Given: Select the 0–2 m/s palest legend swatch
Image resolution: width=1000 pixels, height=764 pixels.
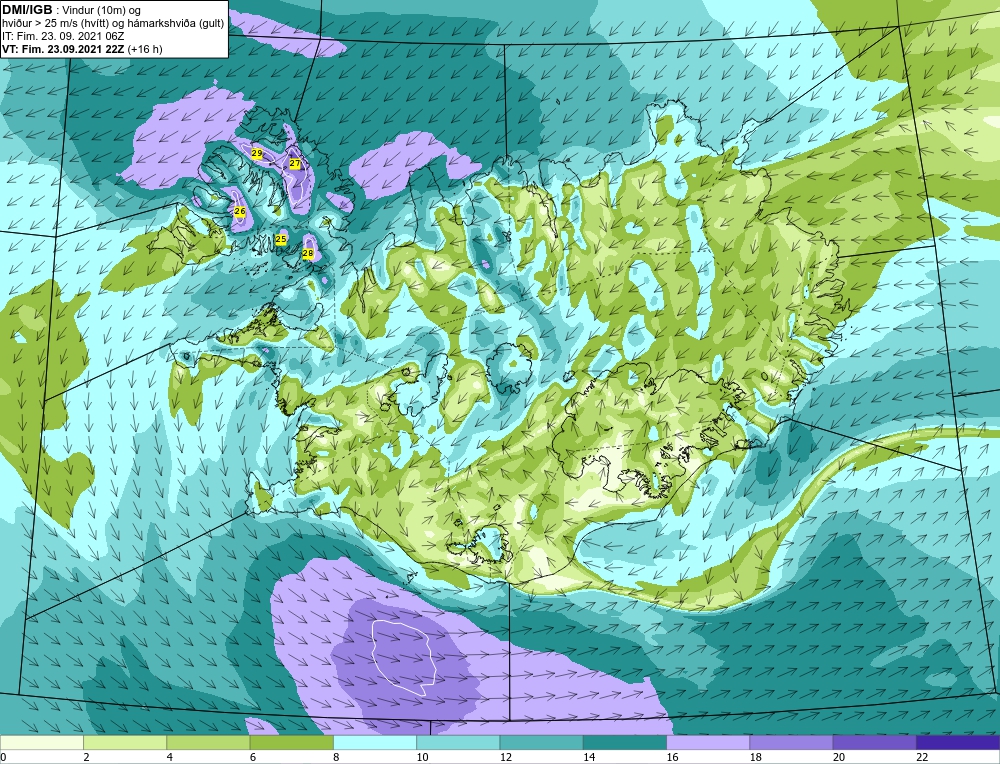Looking at the screenshot, I should (41, 742).
